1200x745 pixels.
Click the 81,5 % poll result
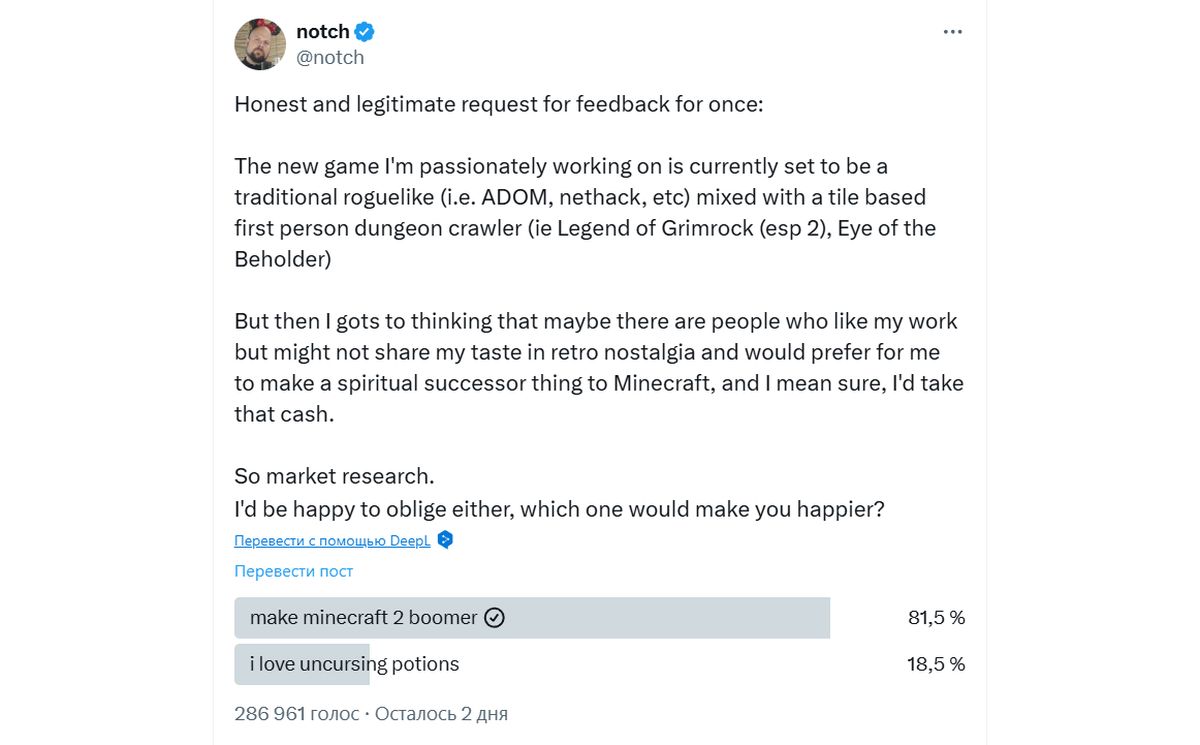click(936, 618)
